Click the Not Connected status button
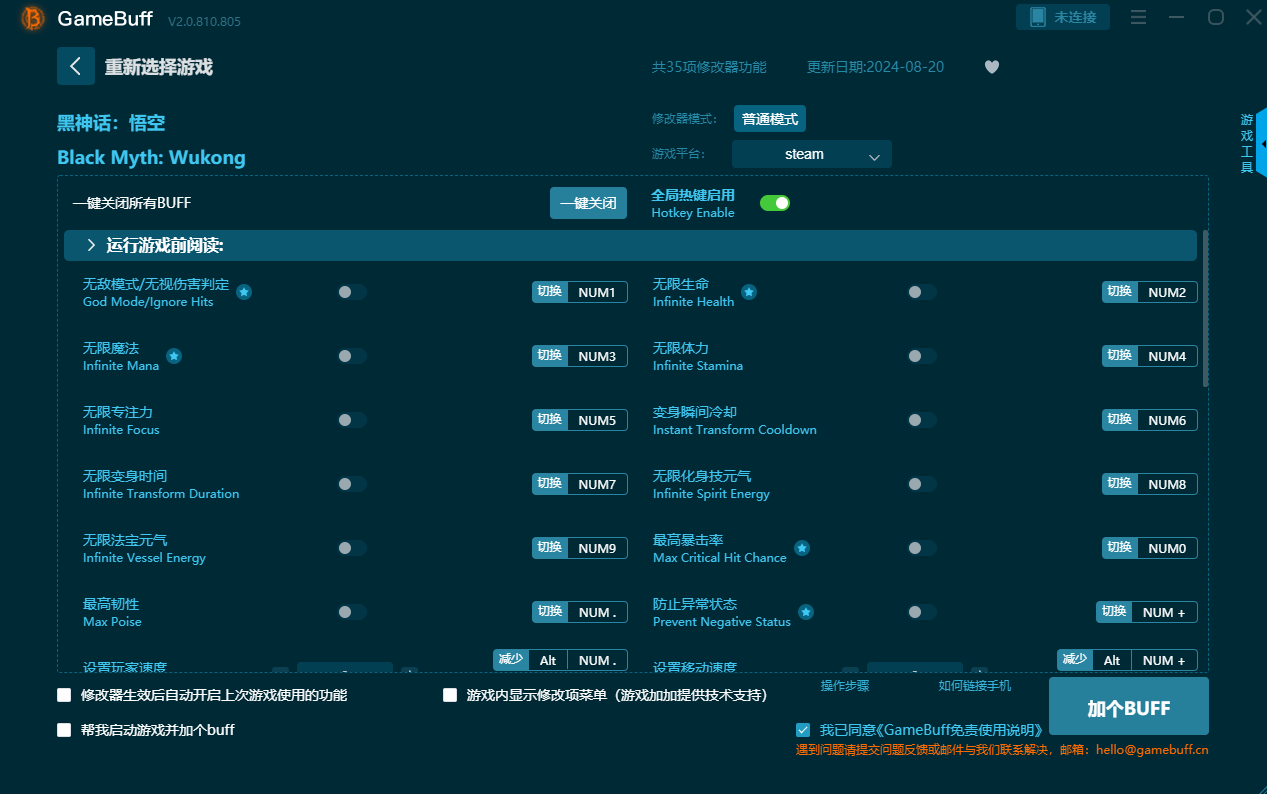 tap(1063, 17)
